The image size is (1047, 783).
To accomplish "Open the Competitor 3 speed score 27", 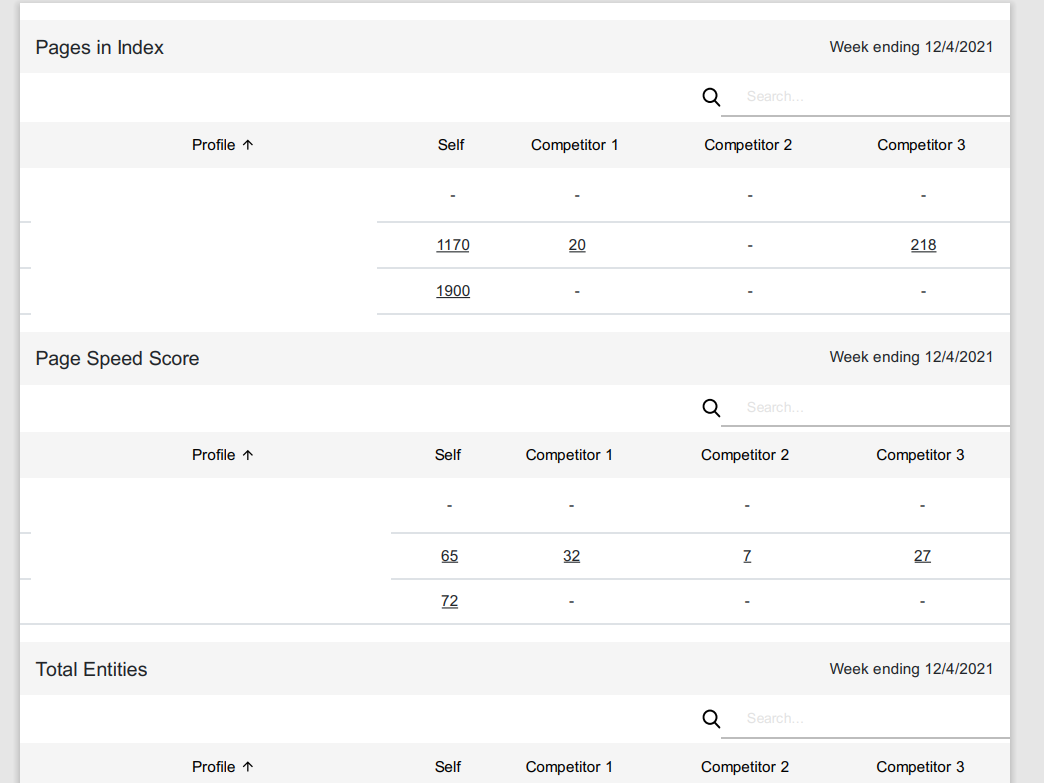I will click(922, 556).
